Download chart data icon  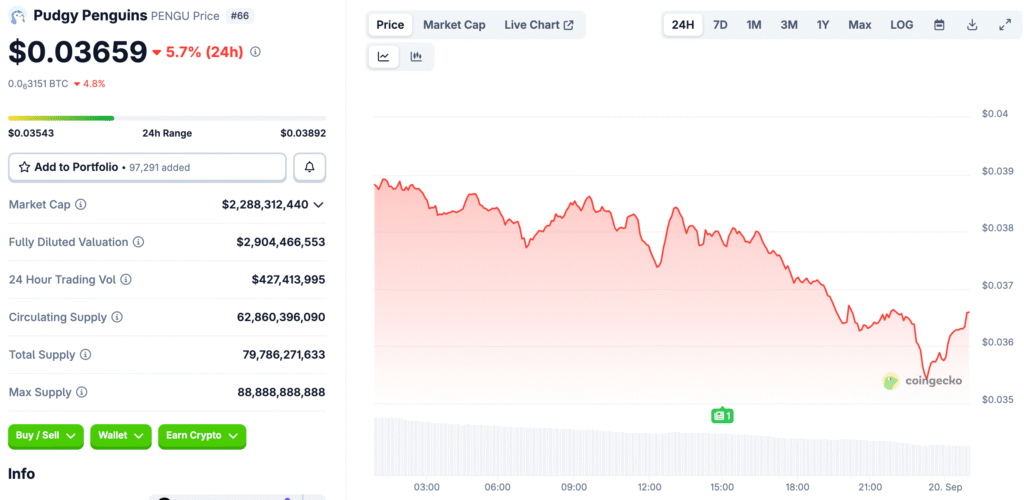[972, 25]
